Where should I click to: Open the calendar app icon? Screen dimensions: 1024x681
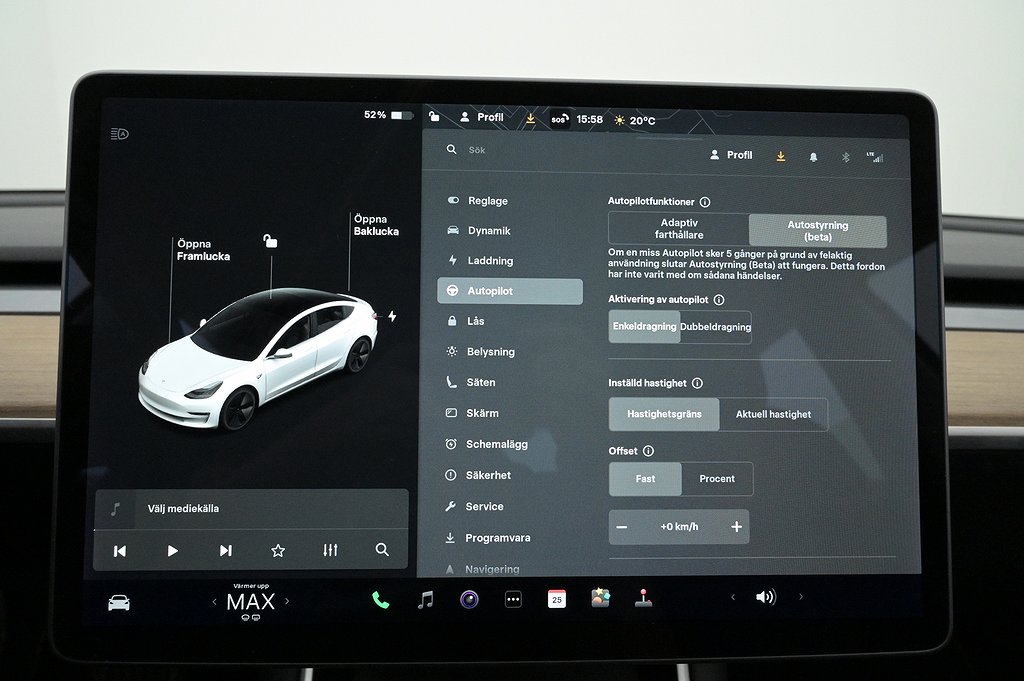click(x=556, y=599)
